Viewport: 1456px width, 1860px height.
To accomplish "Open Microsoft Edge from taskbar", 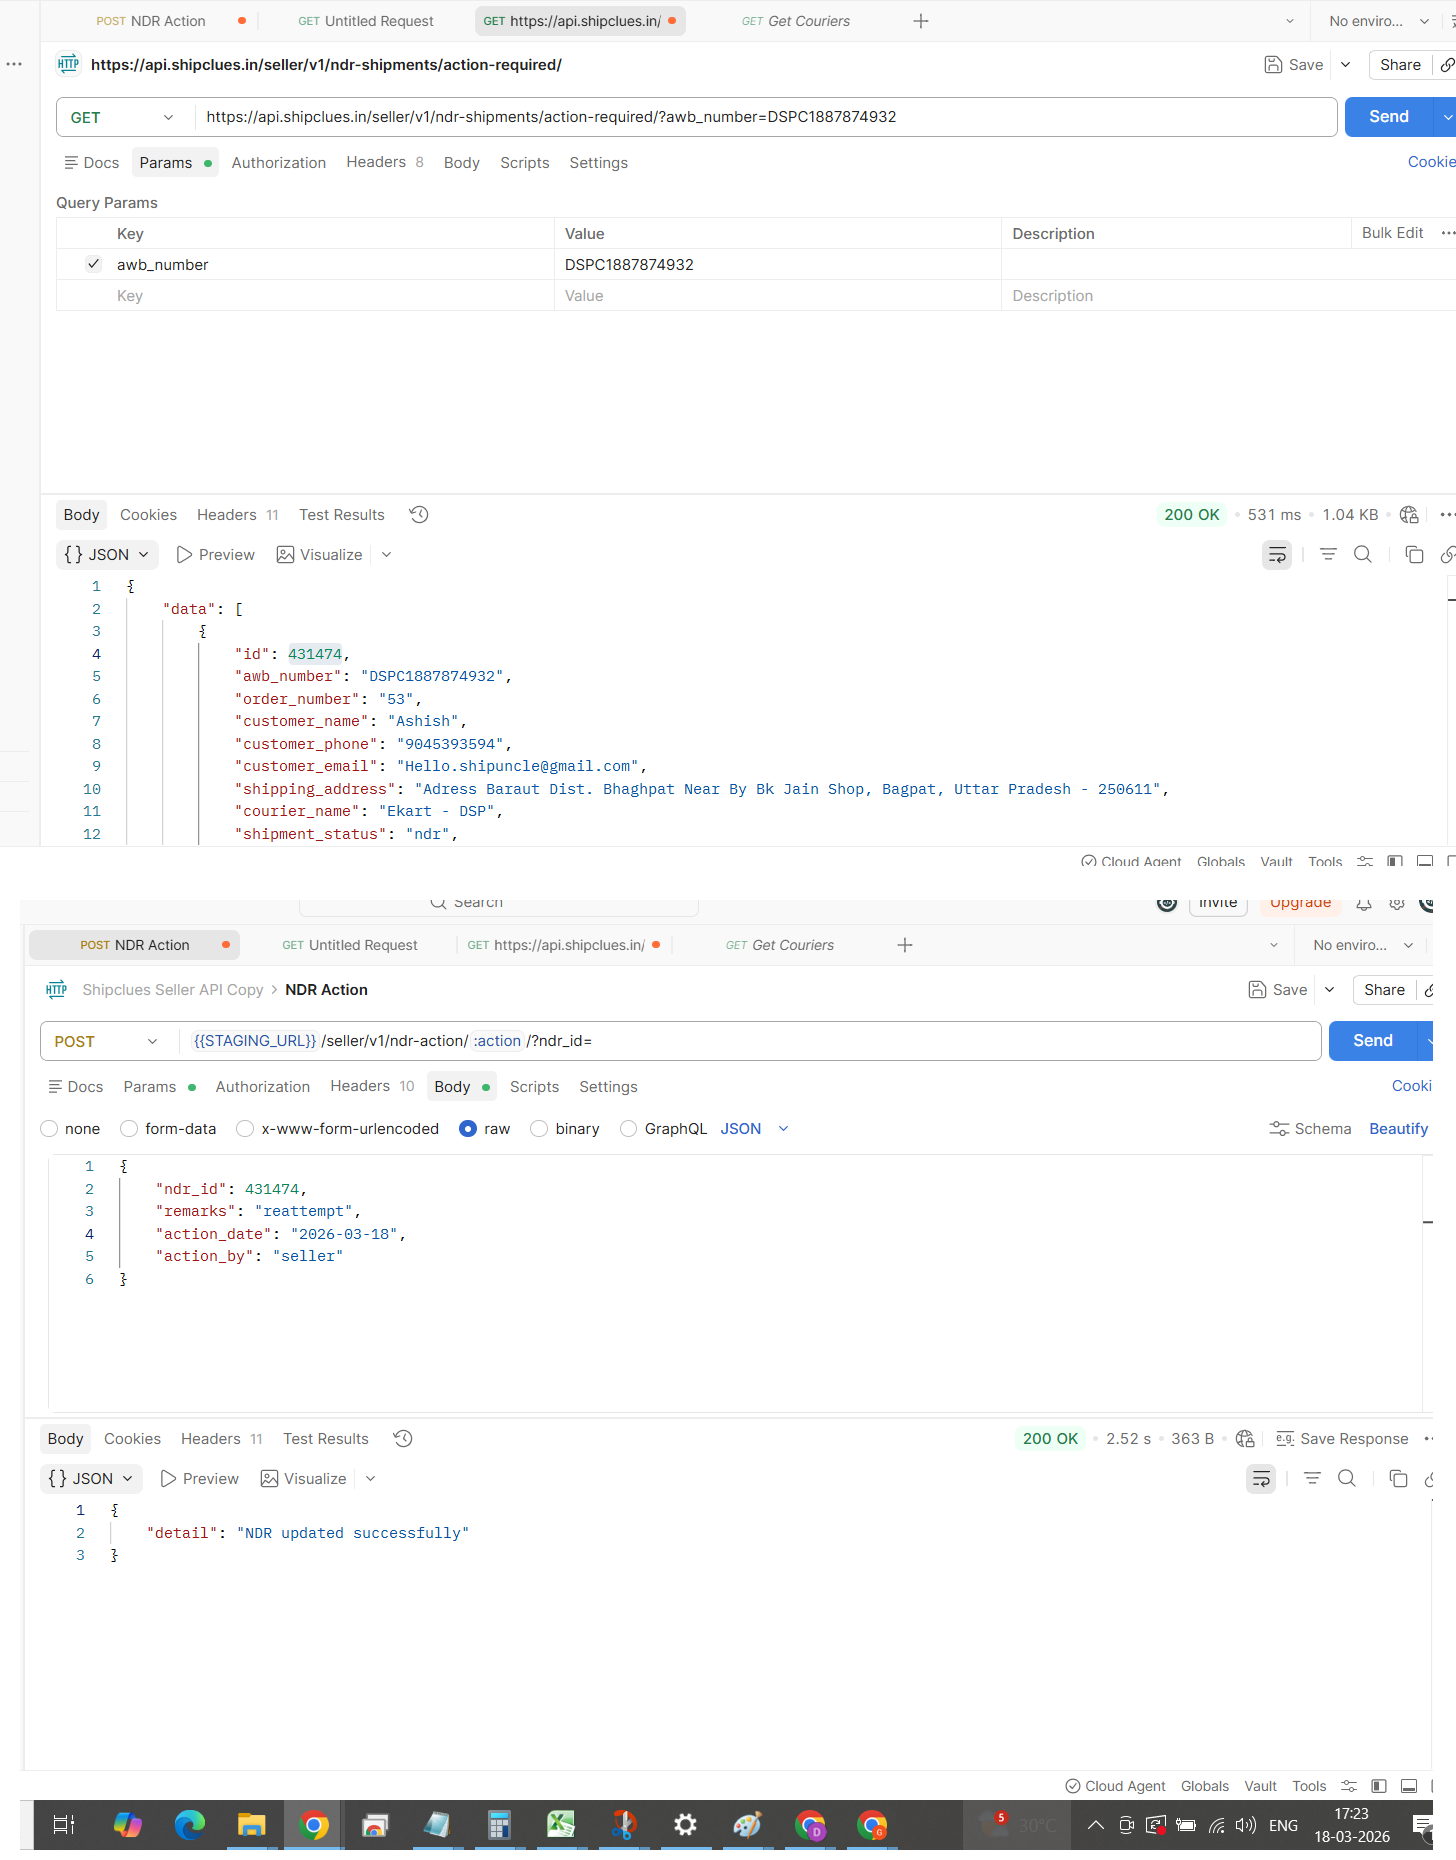I will (190, 1825).
